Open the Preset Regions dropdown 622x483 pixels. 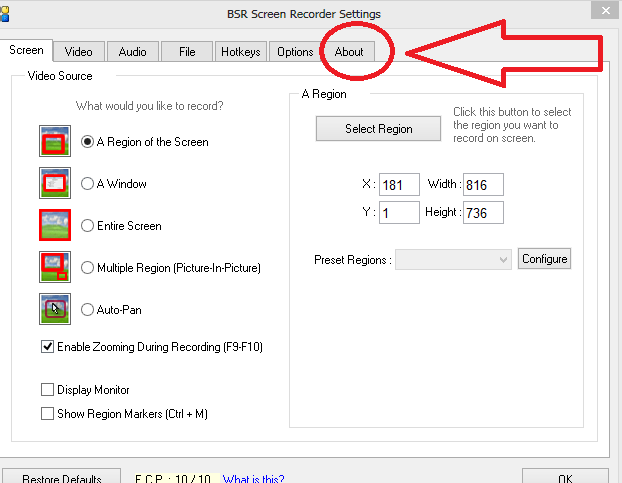tap(453, 260)
